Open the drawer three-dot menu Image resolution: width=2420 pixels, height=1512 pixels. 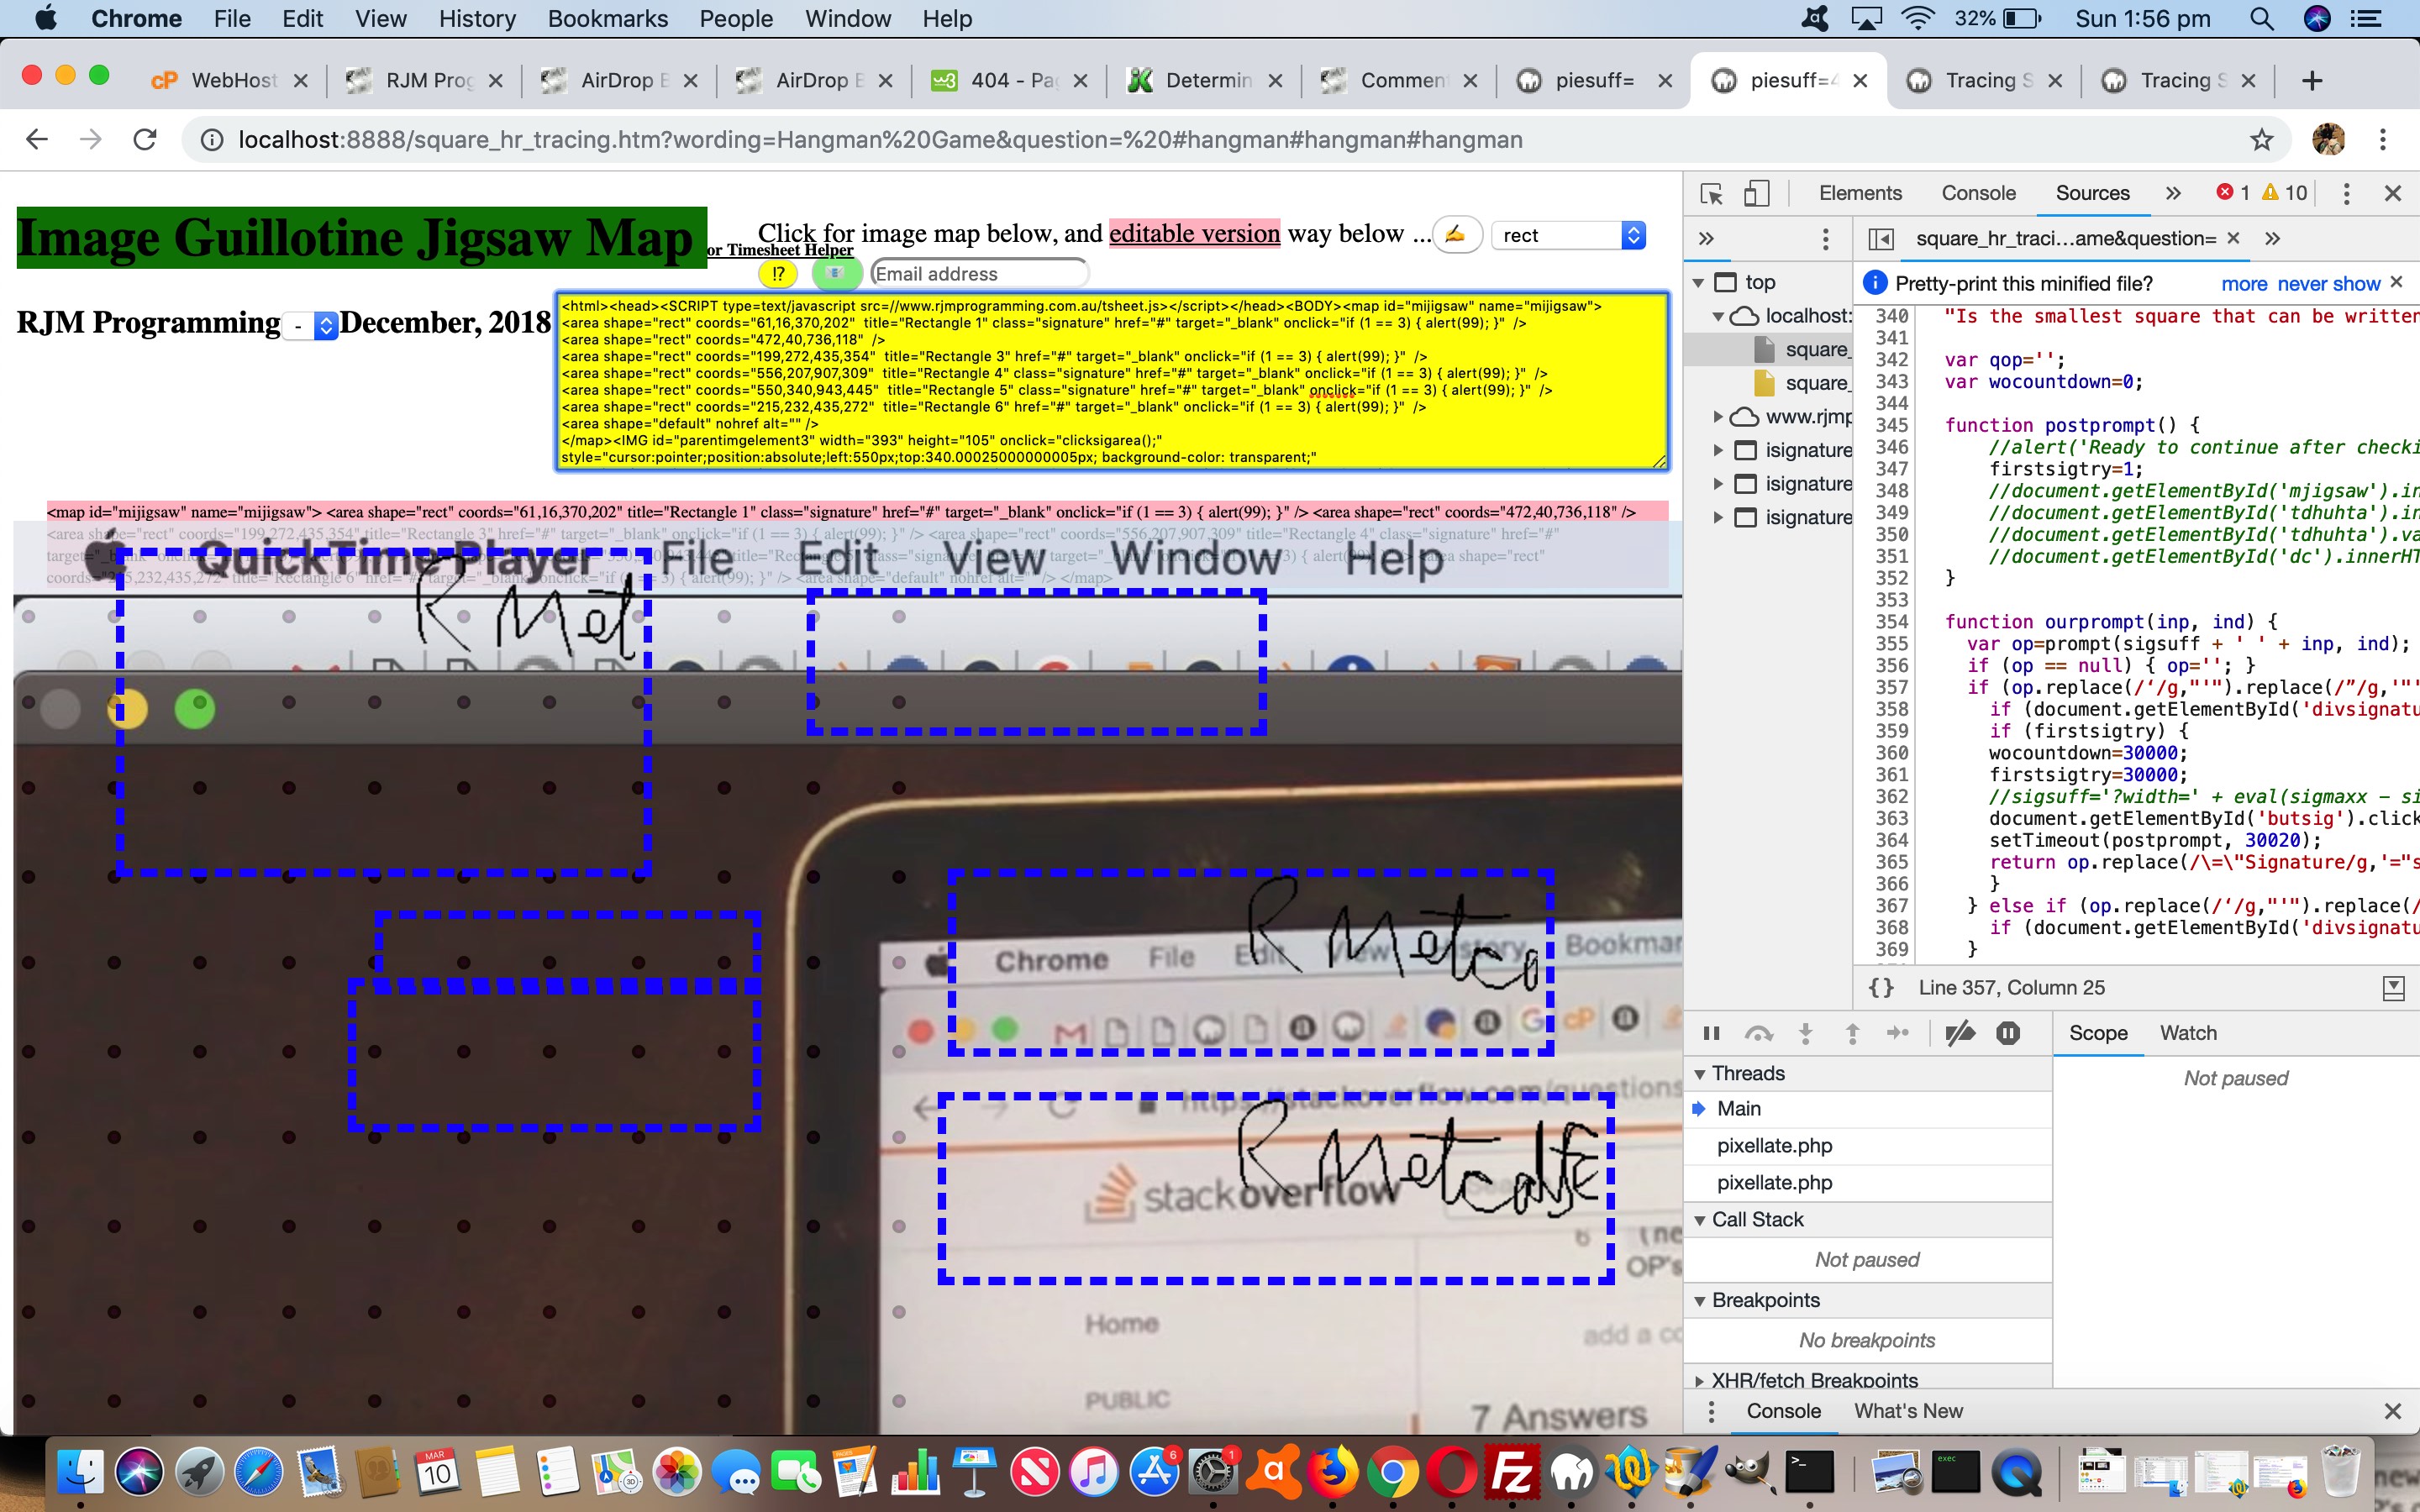[x=1711, y=1411]
